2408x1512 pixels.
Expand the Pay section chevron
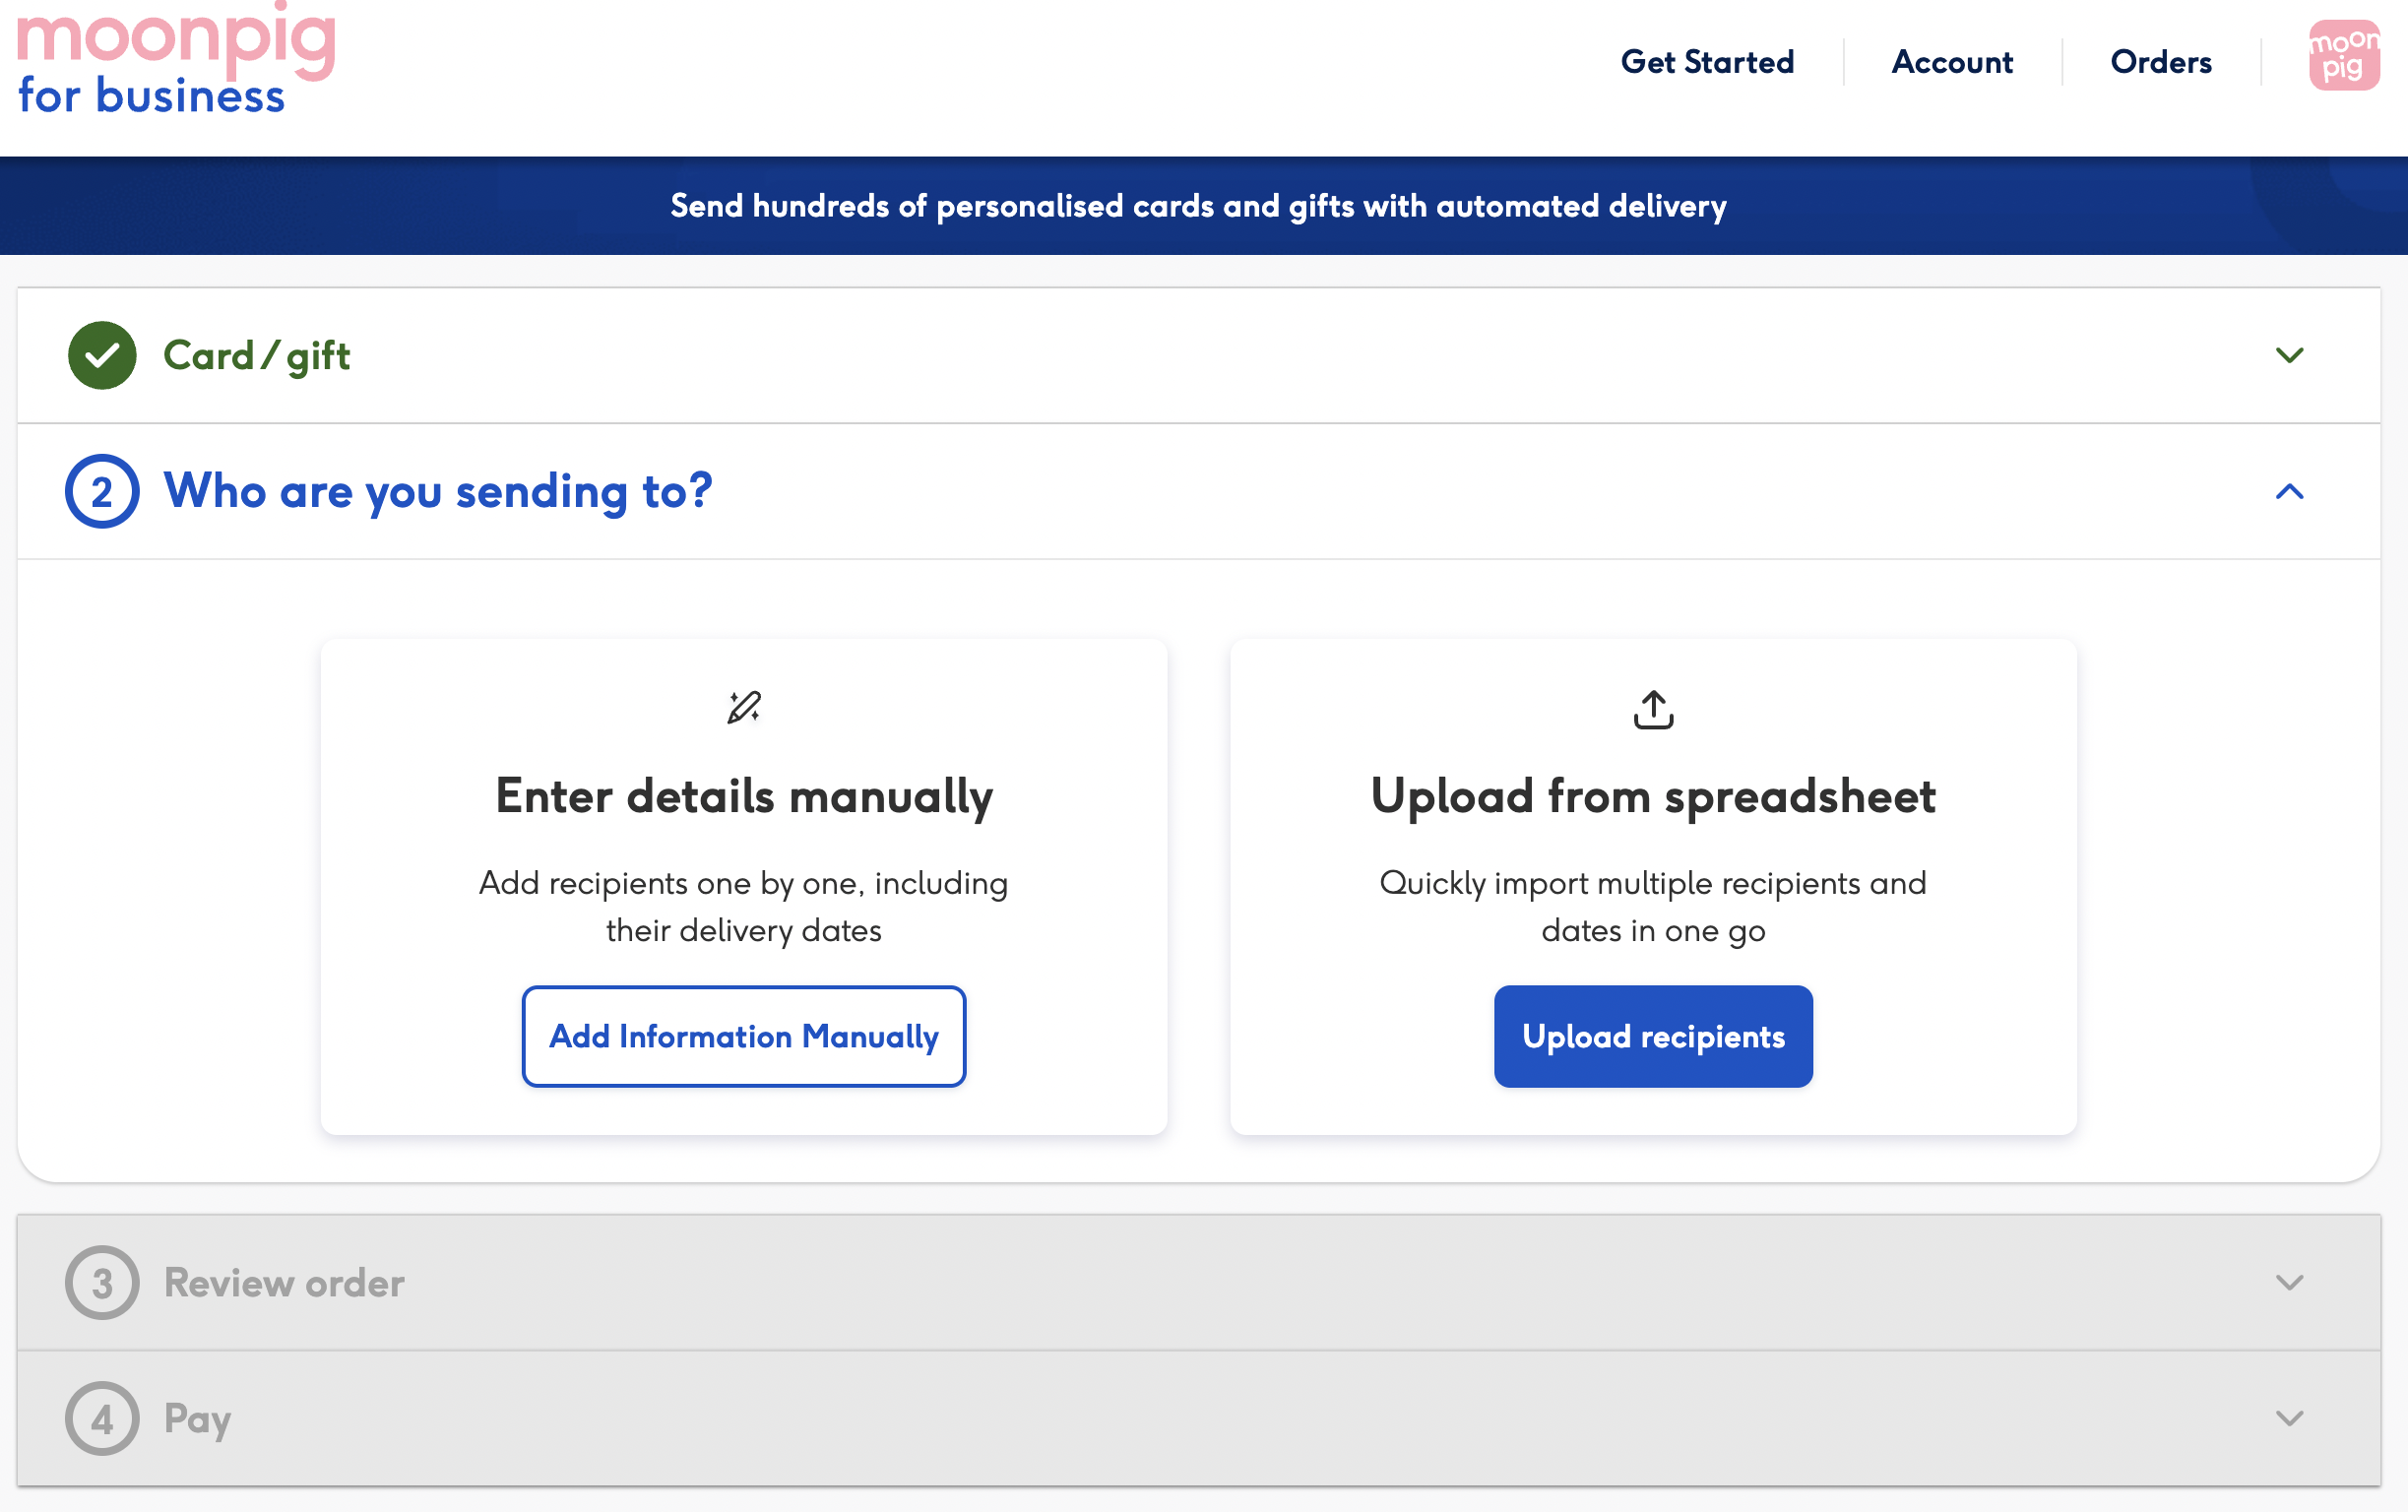click(2289, 1418)
